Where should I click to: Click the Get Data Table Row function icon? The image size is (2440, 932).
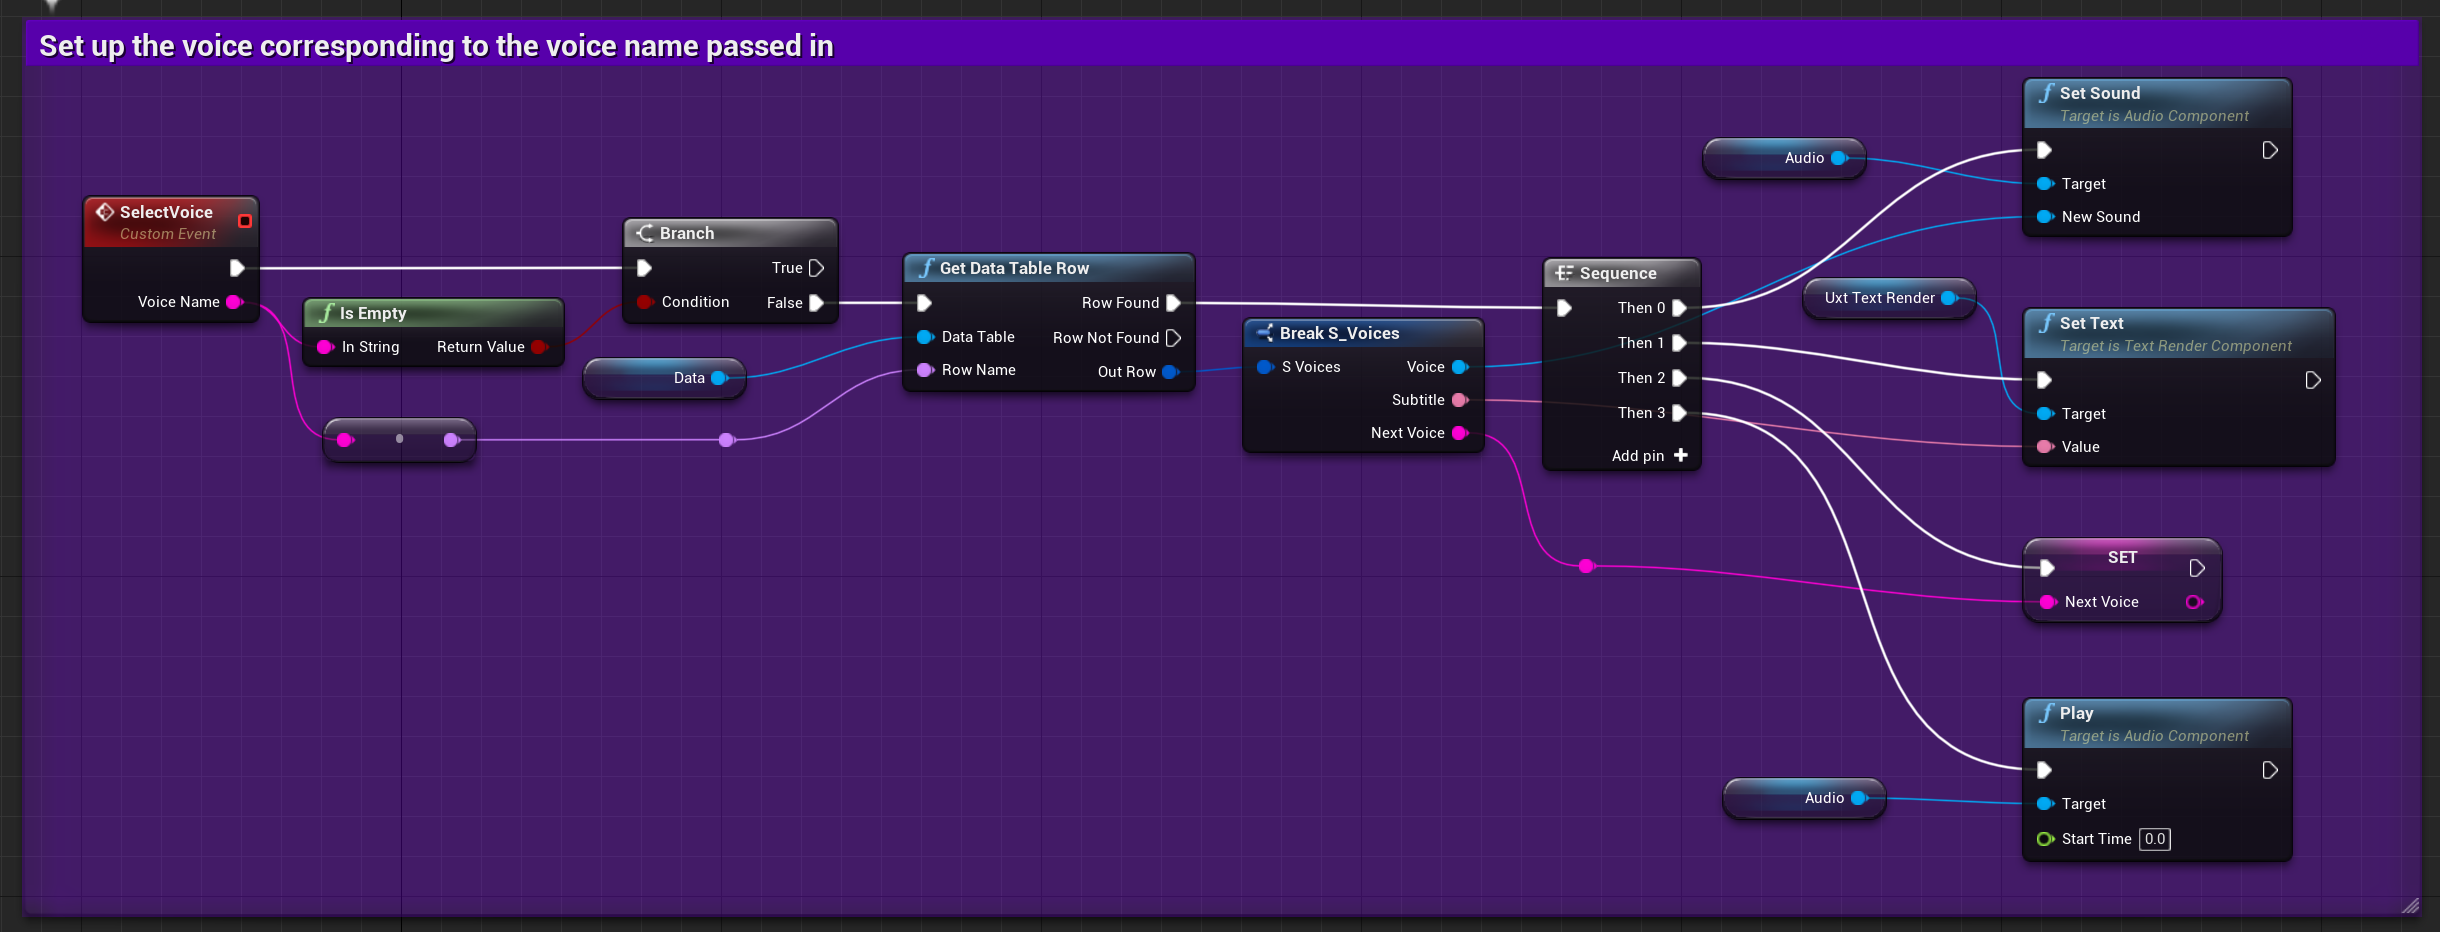pos(926,268)
